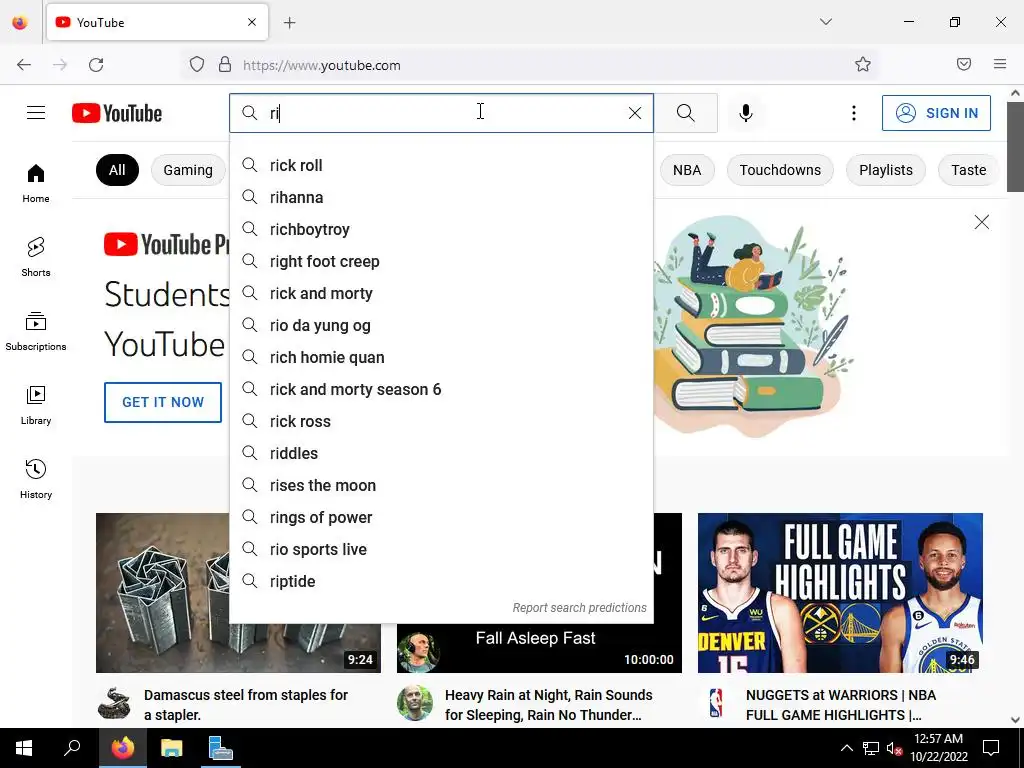The width and height of the screenshot is (1024, 768).
Task: Open Subscriptions in the sidebar
Action: (x=36, y=331)
